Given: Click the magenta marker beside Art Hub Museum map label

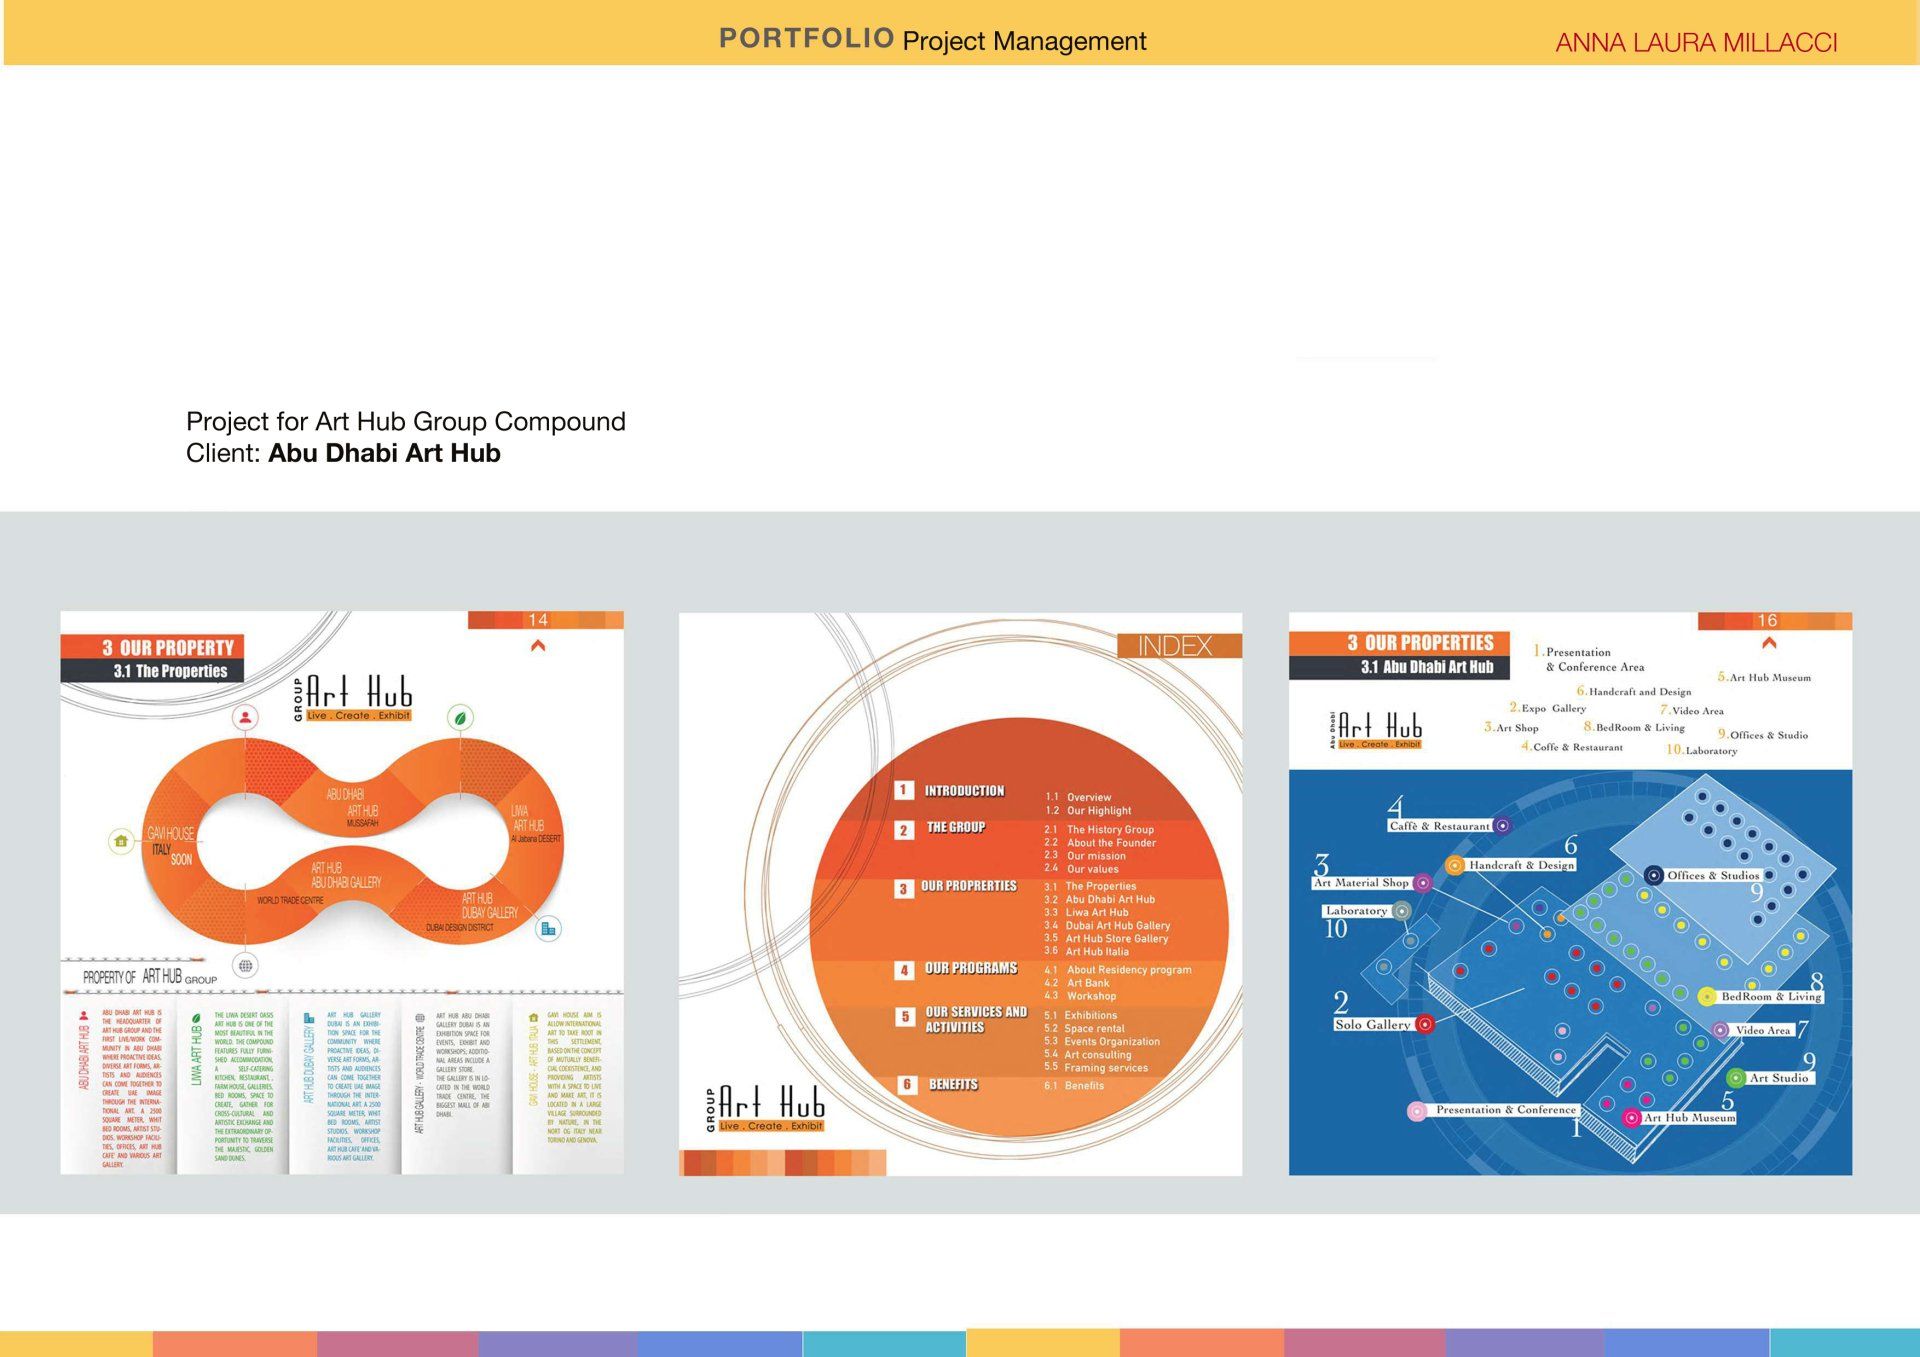Looking at the screenshot, I should pos(1631,1118).
